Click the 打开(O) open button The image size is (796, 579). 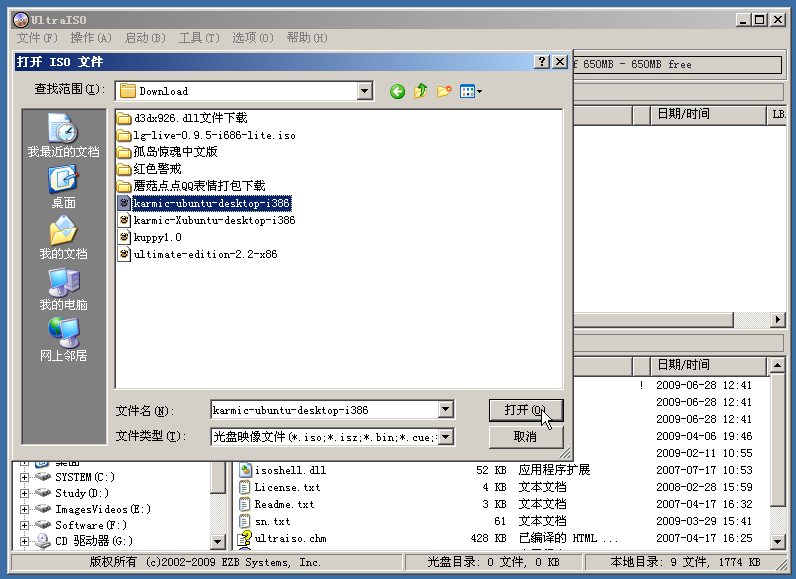(526, 410)
